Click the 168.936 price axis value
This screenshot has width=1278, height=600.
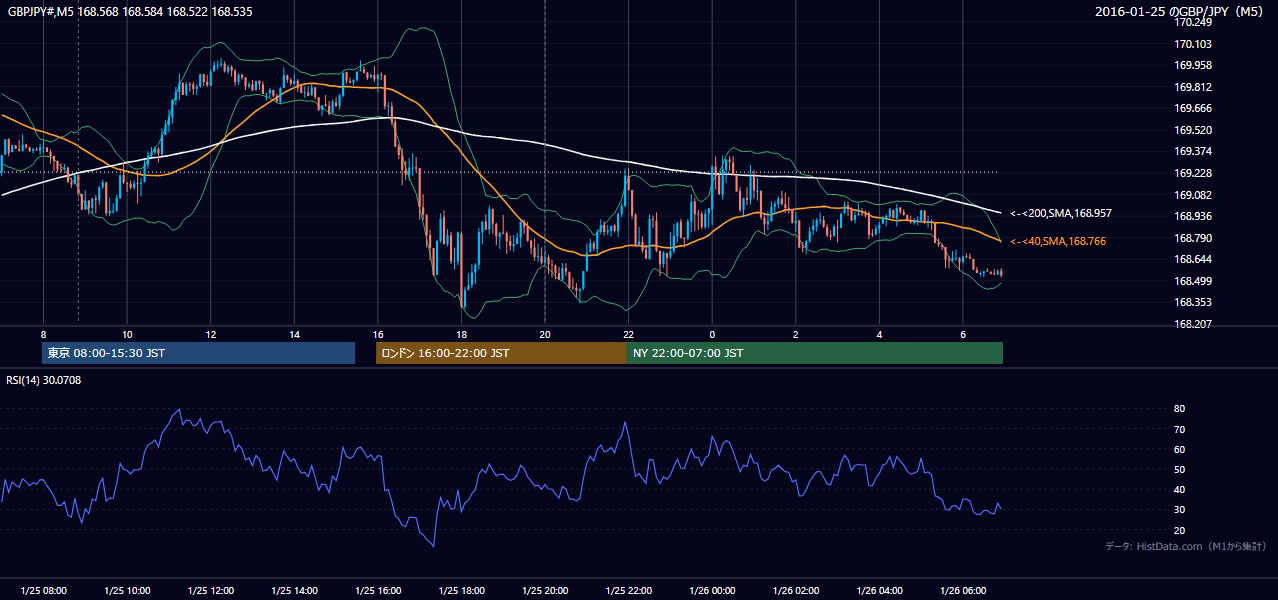[1192, 216]
